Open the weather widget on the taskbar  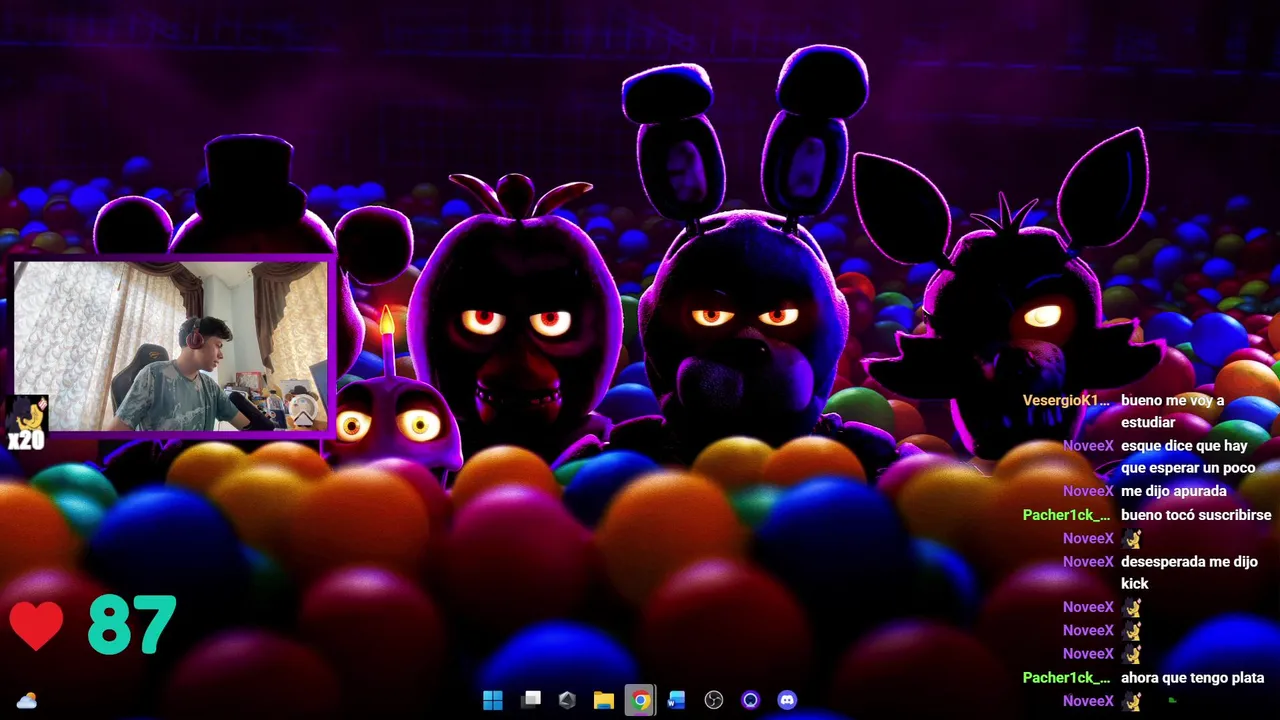click(27, 701)
